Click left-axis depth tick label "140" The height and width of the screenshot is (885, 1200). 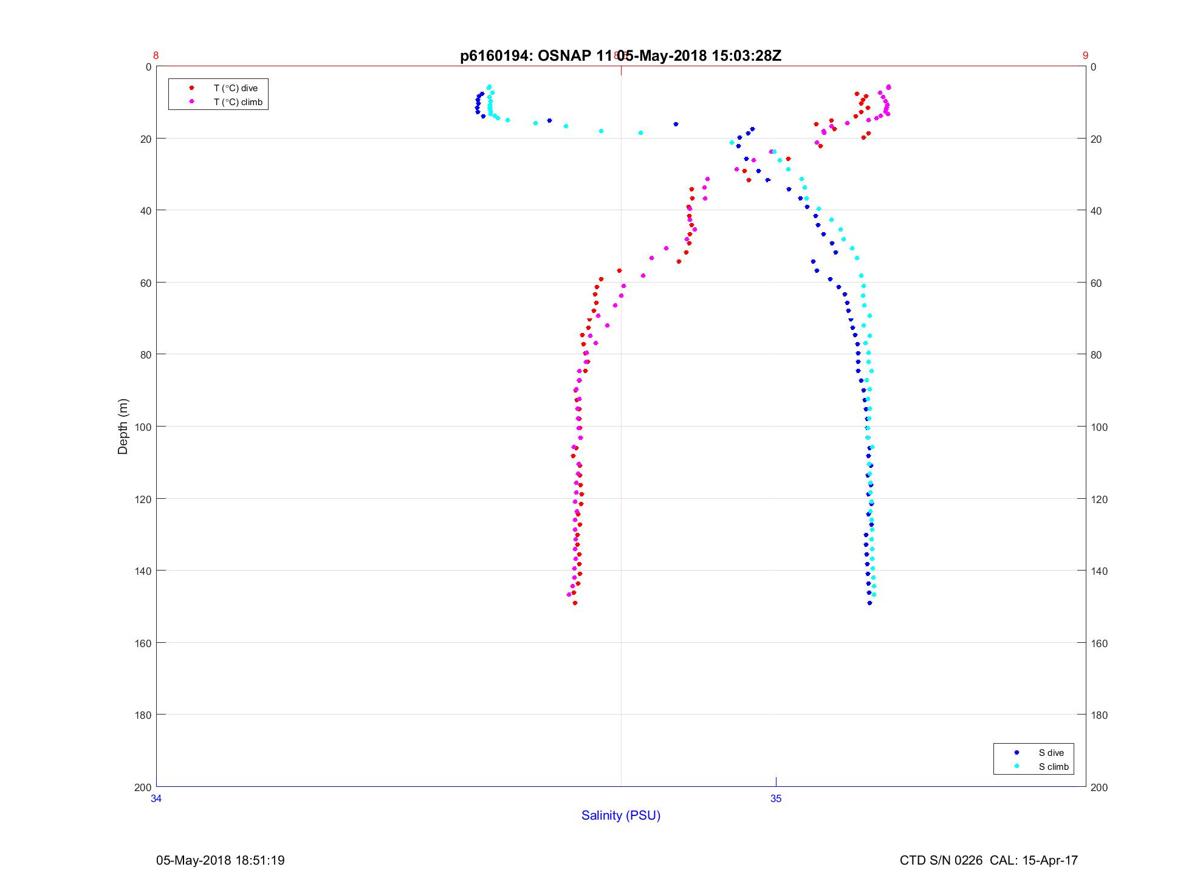tap(142, 571)
